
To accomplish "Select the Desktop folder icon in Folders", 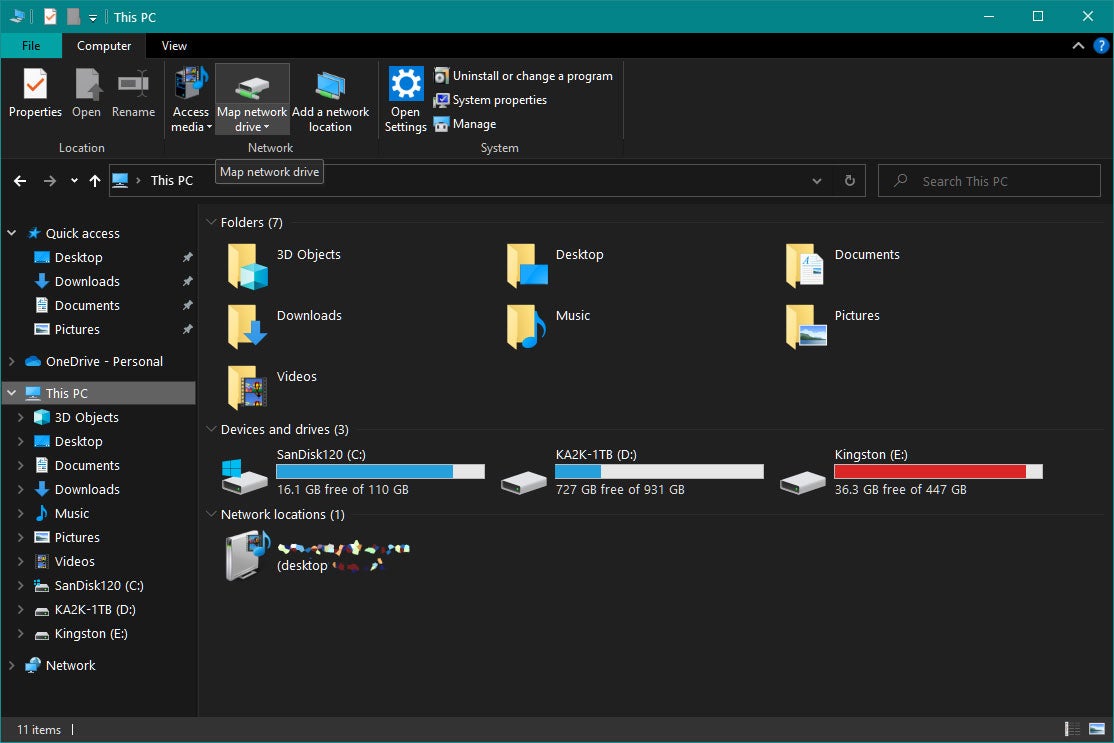I will (526, 266).
